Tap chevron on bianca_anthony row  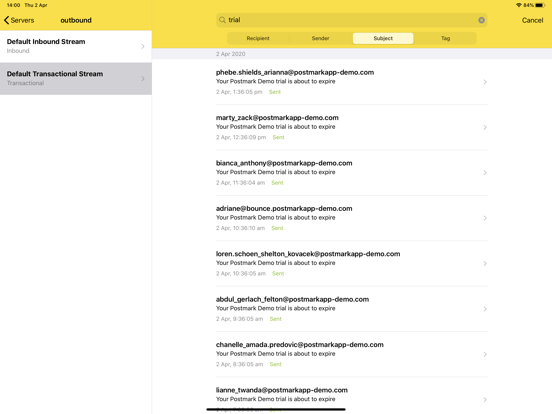coord(485,173)
